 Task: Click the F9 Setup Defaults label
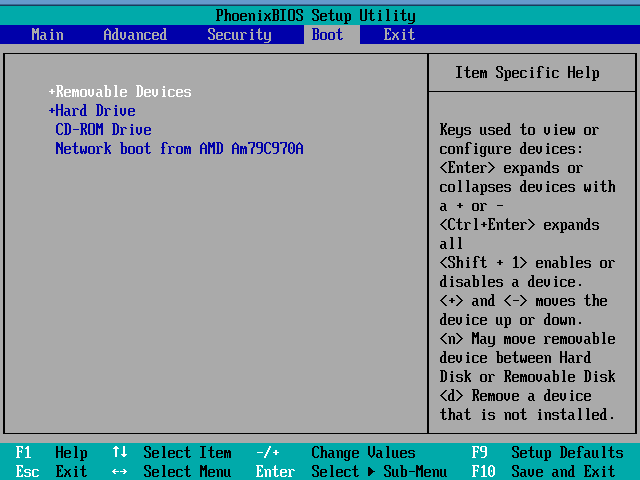547,453
